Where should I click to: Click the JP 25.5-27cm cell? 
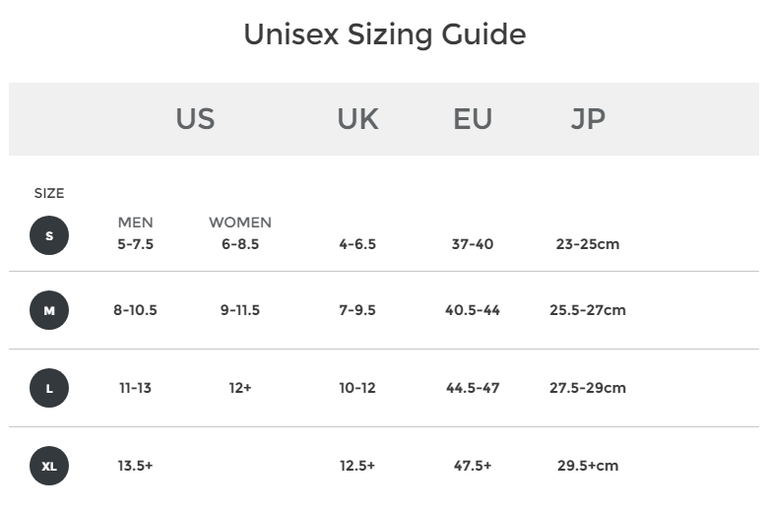pos(587,310)
